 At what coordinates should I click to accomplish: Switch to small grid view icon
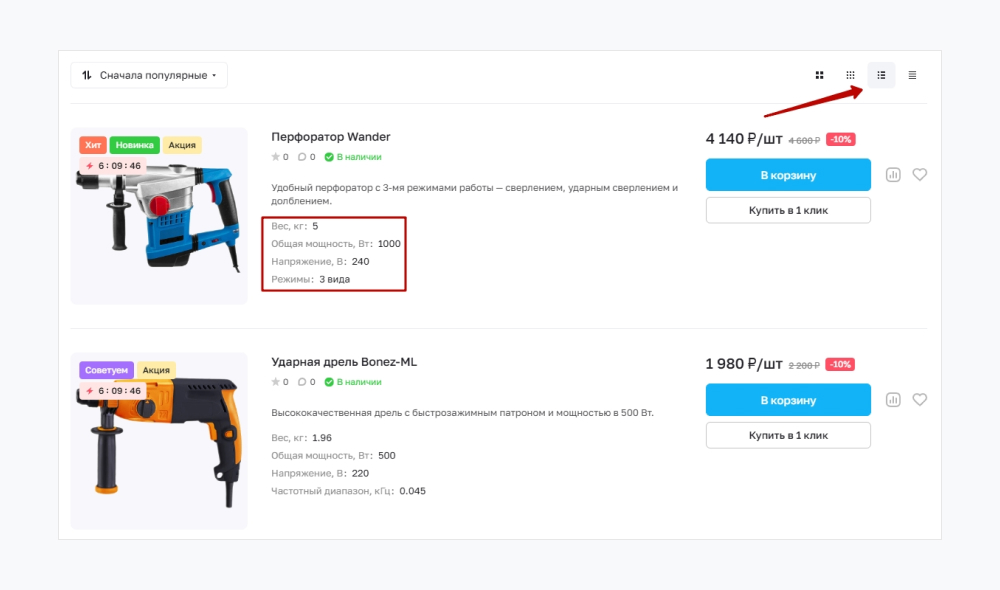pyautogui.click(x=850, y=75)
